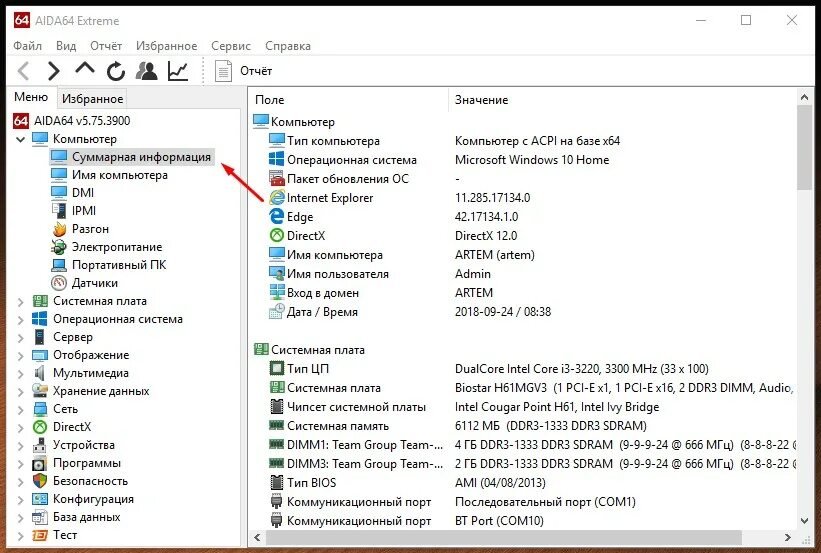Switch to the Меню tab
The height and width of the screenshot is (553, 821).
click(31, 97)
